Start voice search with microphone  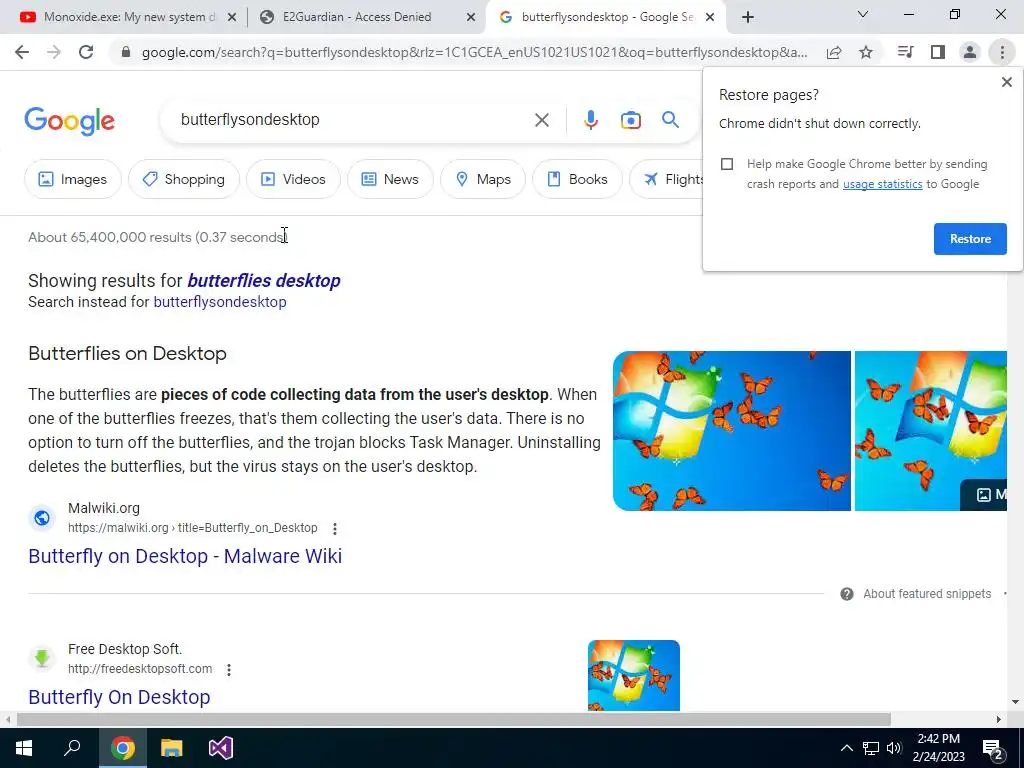click(590, 120)
